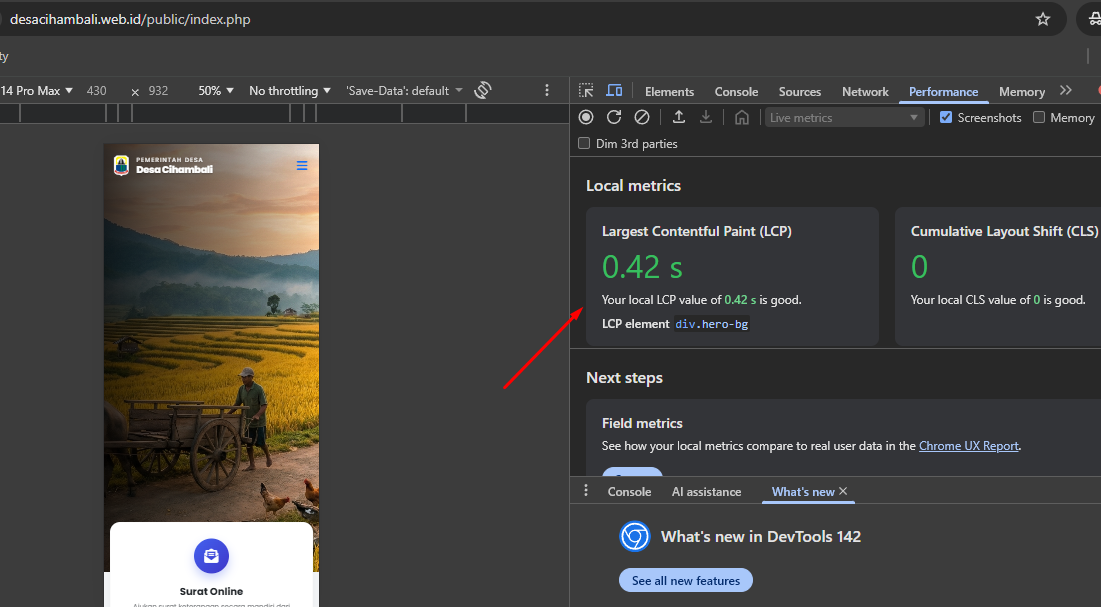
Task: Open the hamburger menu on the webpage
Action: (302, 166)
